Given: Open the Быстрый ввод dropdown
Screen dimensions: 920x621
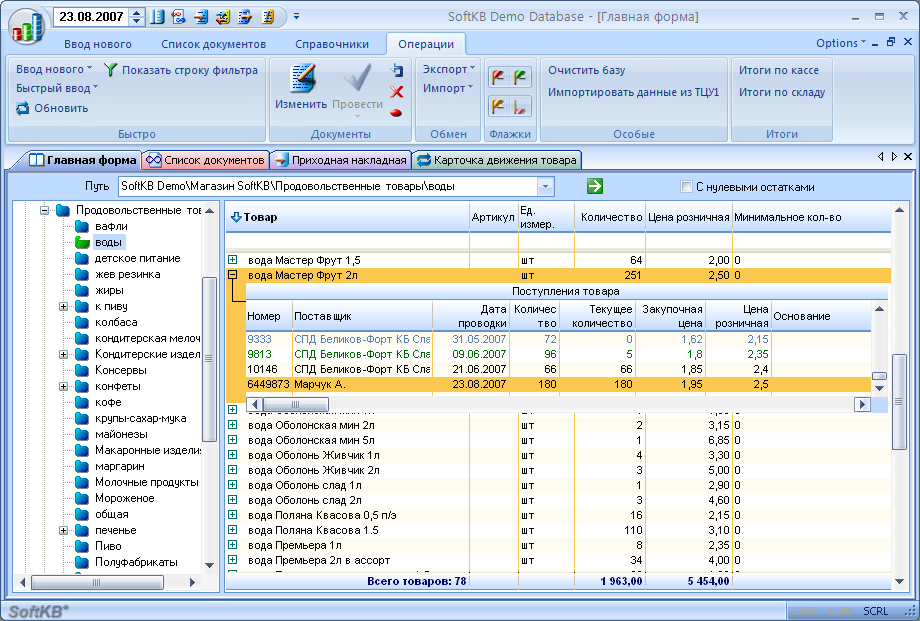Looking at the screenshot, I should [57, 88].
